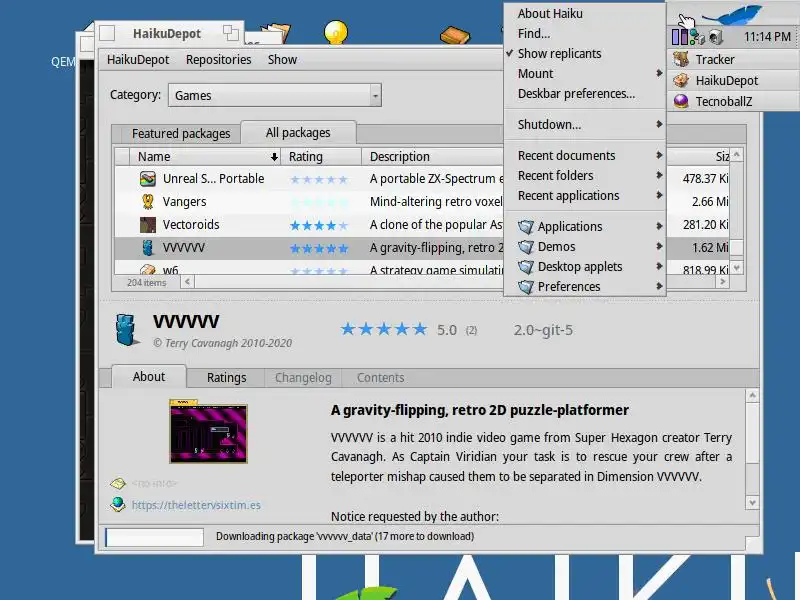Click the VVVVVV icon in package list
This screenshot has height=600, width=800.
147,247
